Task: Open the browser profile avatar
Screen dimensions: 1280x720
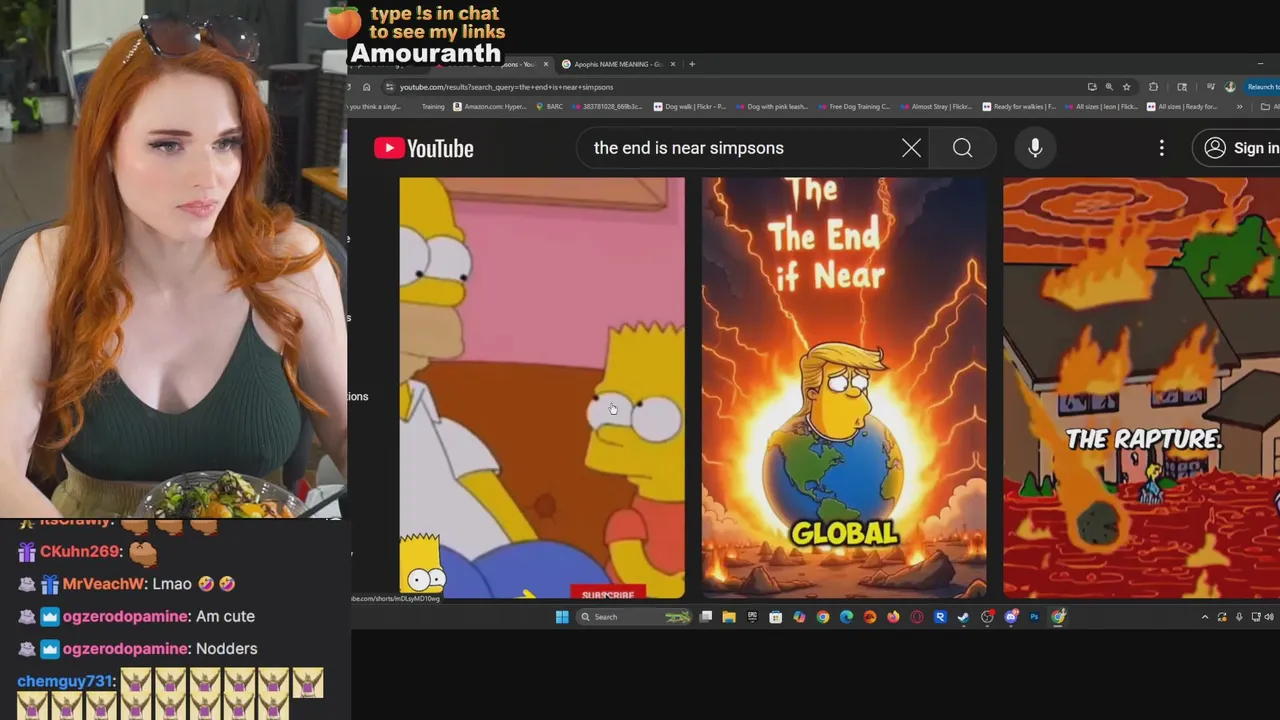Action: click(1230, 87)
